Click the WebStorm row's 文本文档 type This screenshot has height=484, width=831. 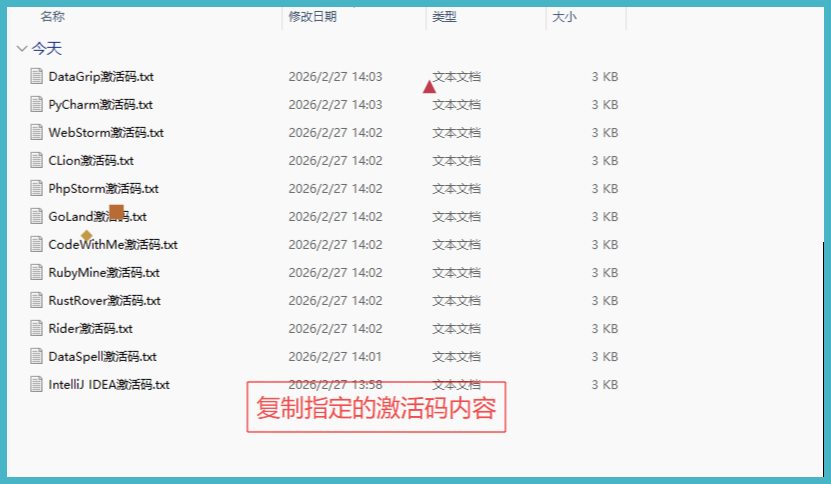pos(456,133)
